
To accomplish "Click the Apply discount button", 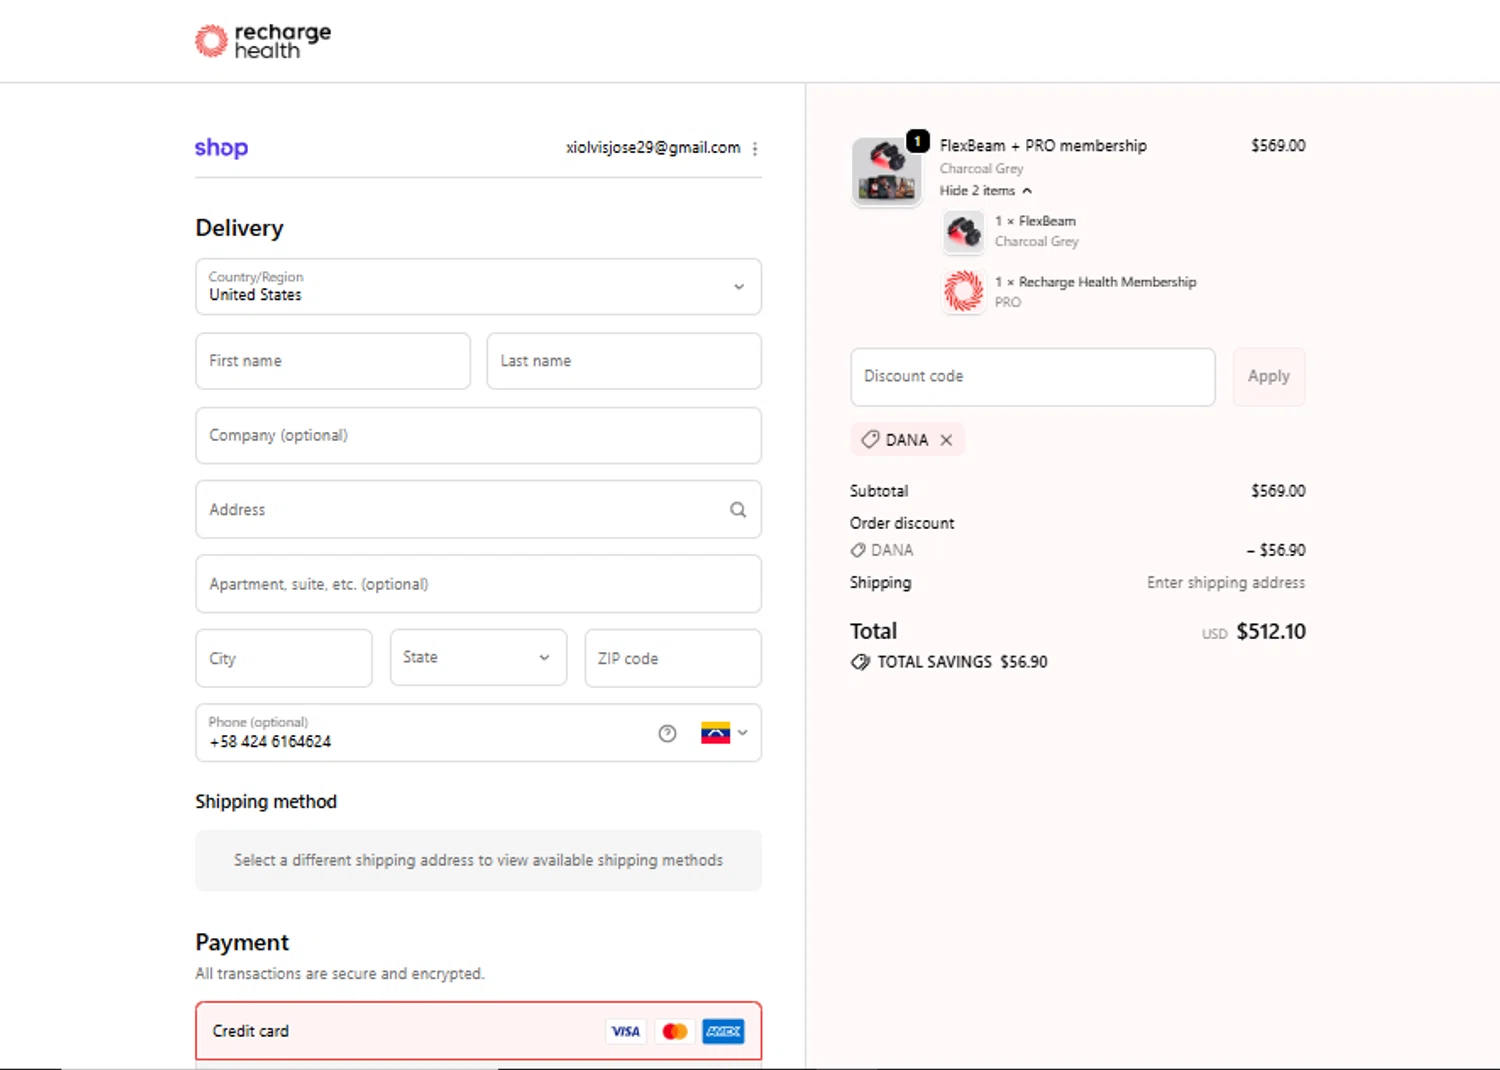I will (1269, 377).
